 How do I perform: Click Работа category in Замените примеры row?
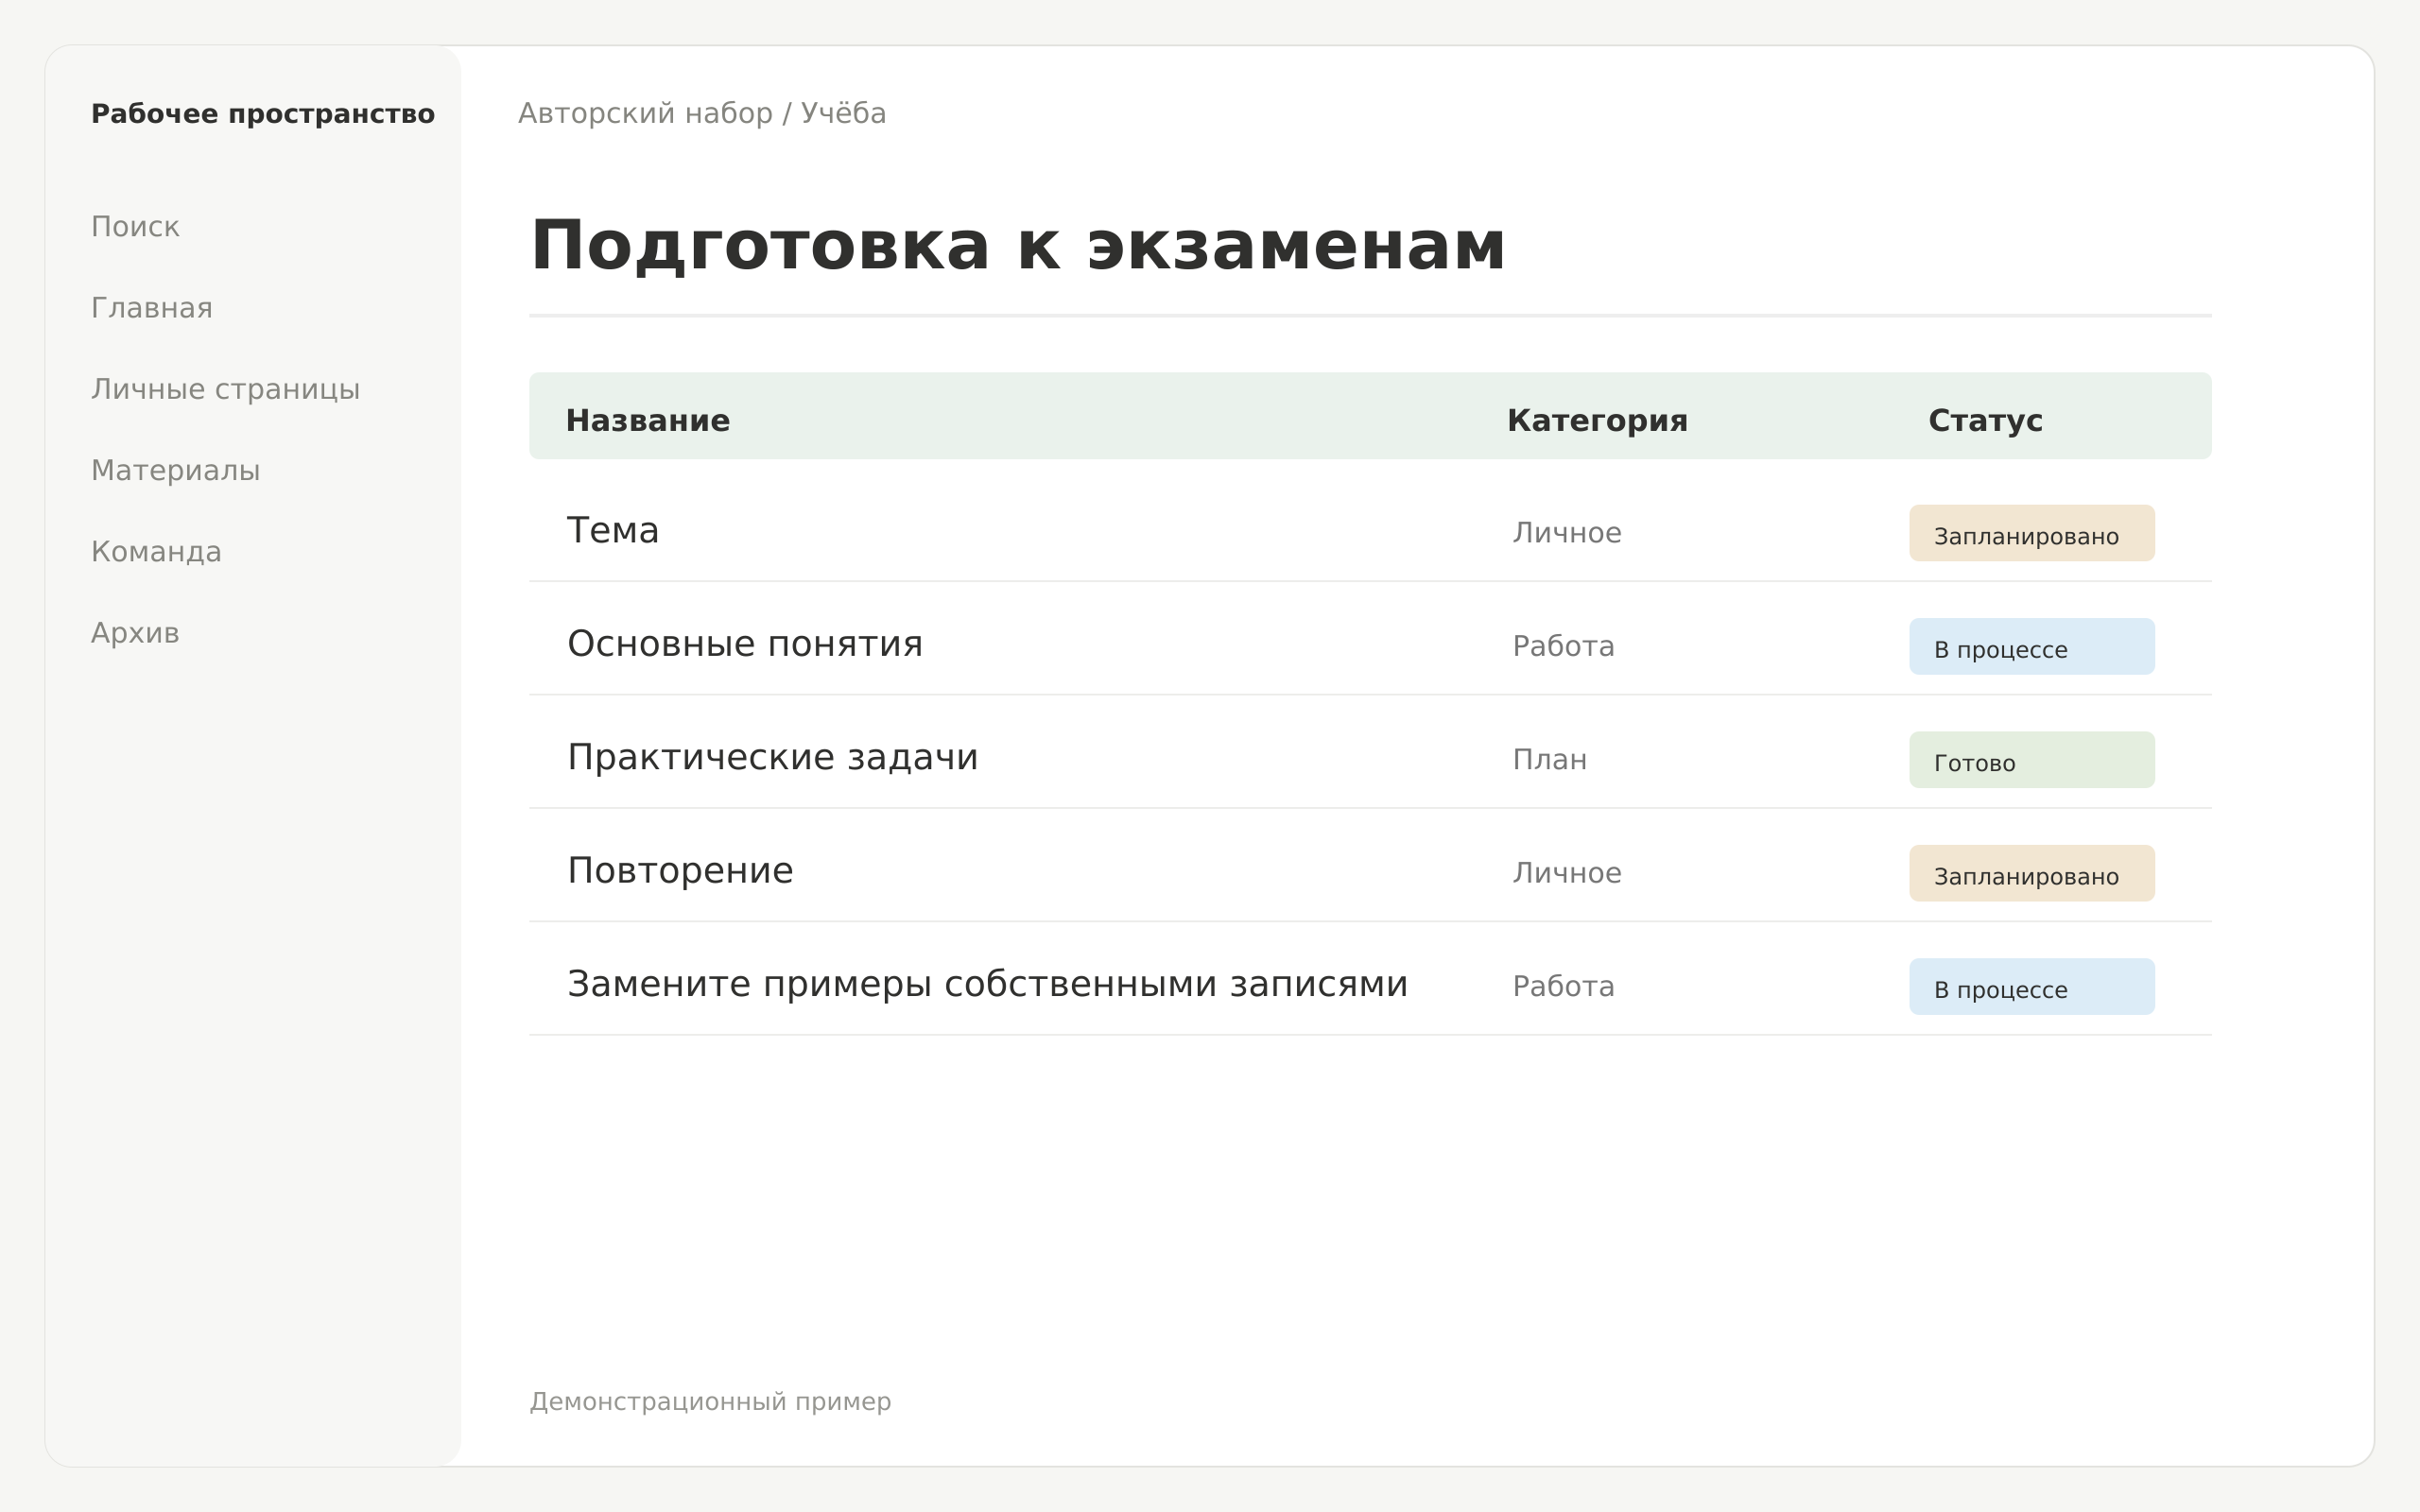[x=1563, y=987]
